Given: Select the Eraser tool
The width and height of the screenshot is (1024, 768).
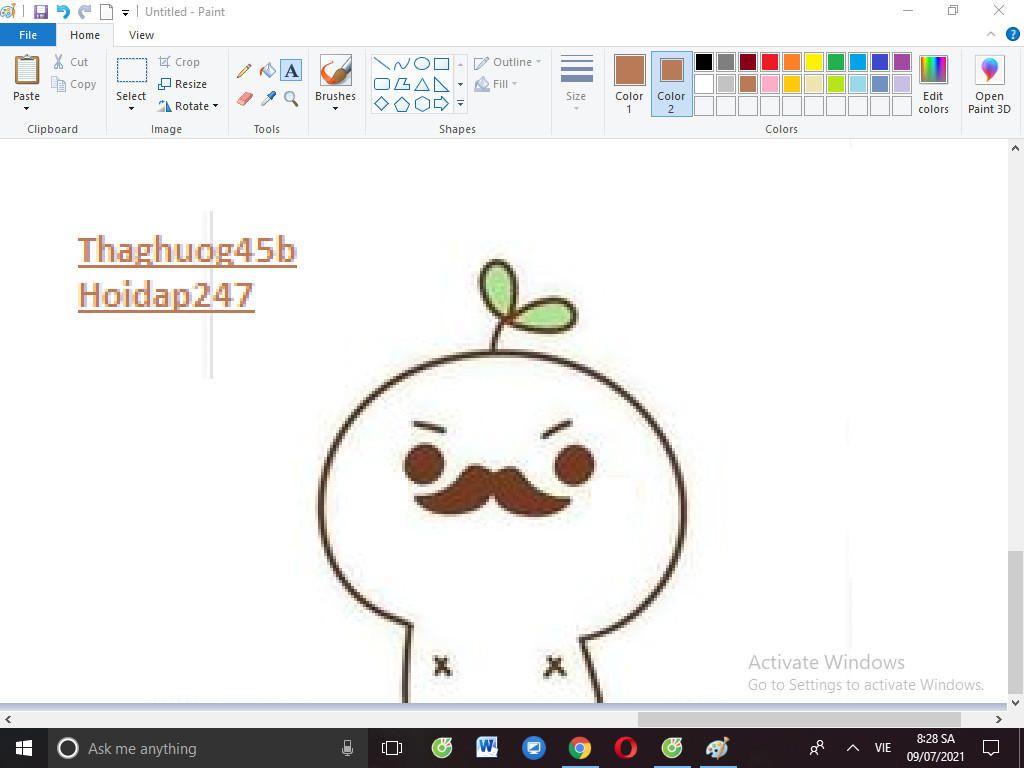Looking at the screenshot, I should tap(244, 99).
